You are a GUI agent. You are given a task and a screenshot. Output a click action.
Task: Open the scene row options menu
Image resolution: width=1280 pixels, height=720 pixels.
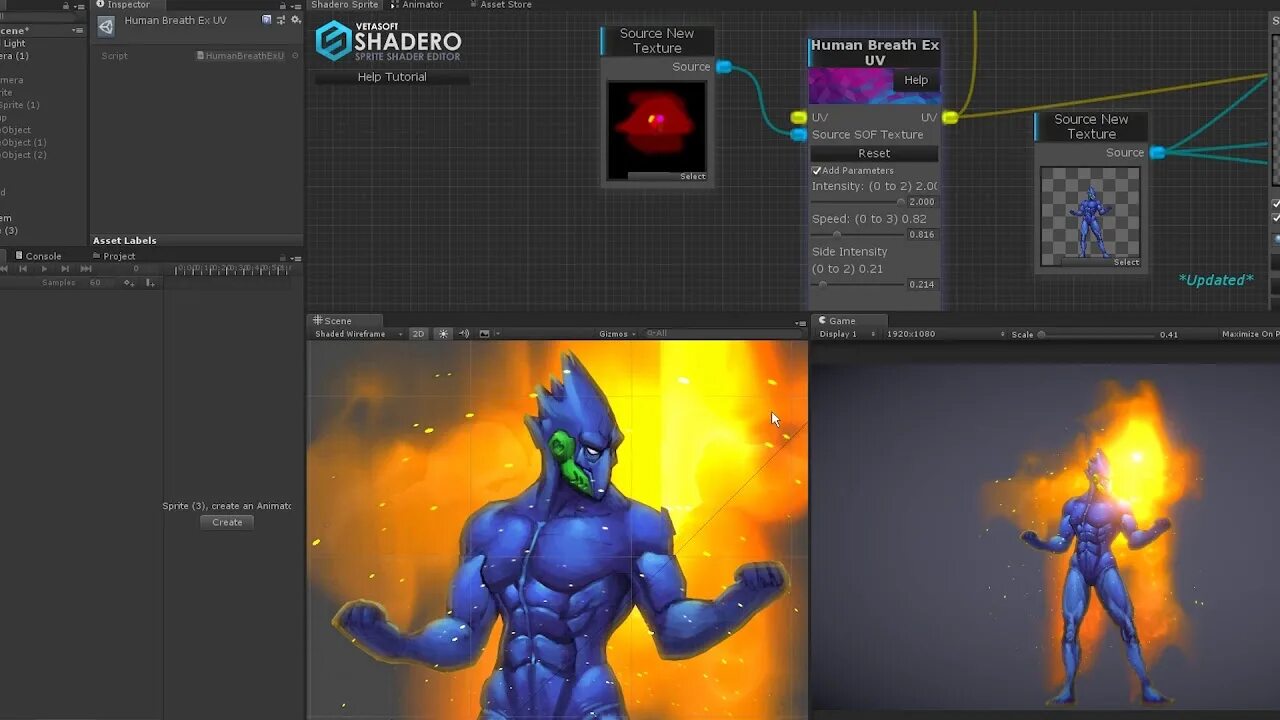78,31
